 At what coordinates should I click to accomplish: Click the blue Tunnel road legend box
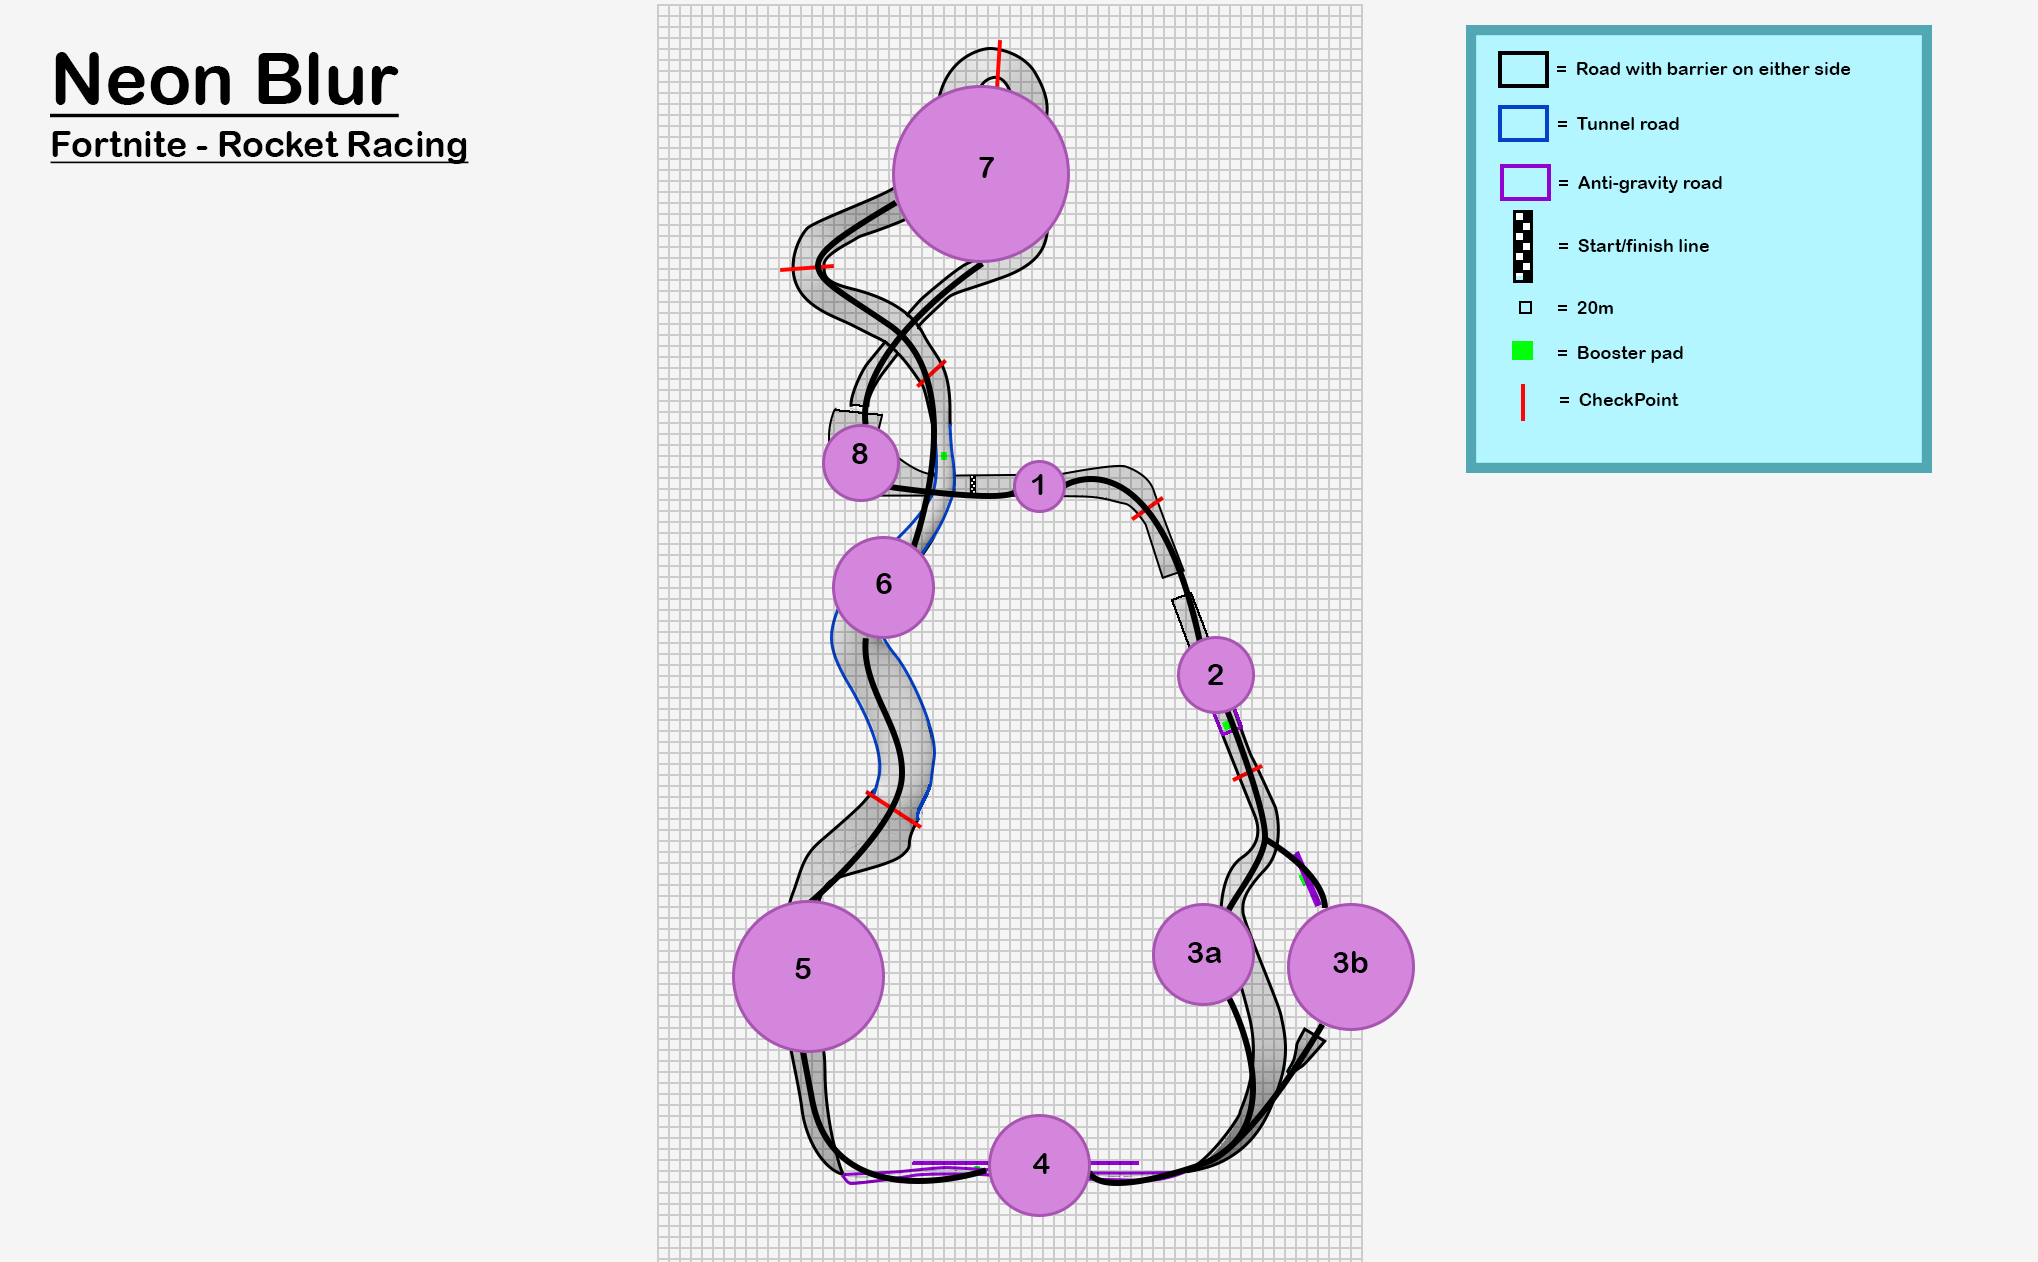click(x=1522, y=124)
